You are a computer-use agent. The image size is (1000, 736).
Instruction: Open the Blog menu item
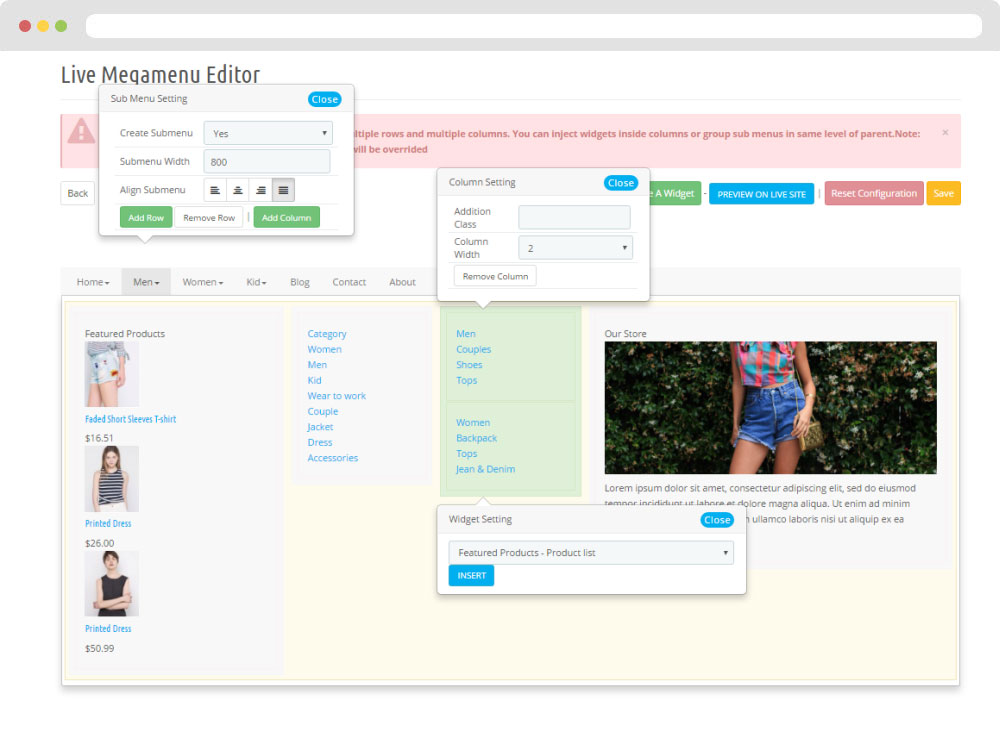pyautogui.click(x=300, y=282)
